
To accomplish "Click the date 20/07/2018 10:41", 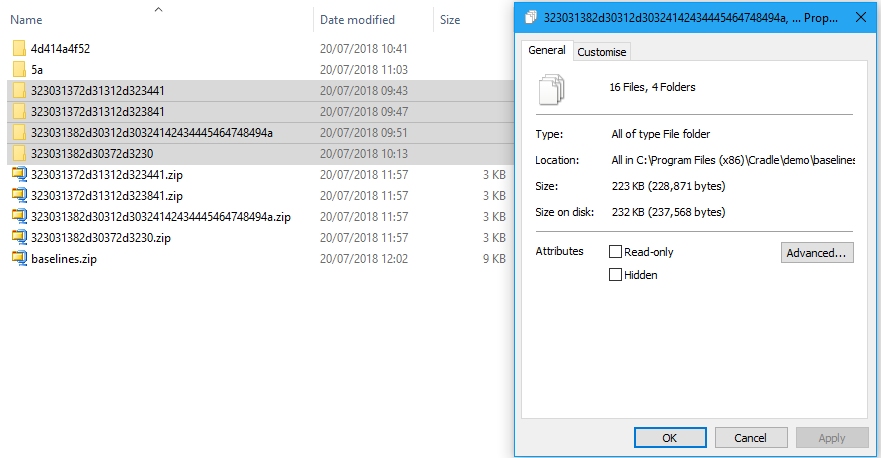I will [x=364, y=48].
